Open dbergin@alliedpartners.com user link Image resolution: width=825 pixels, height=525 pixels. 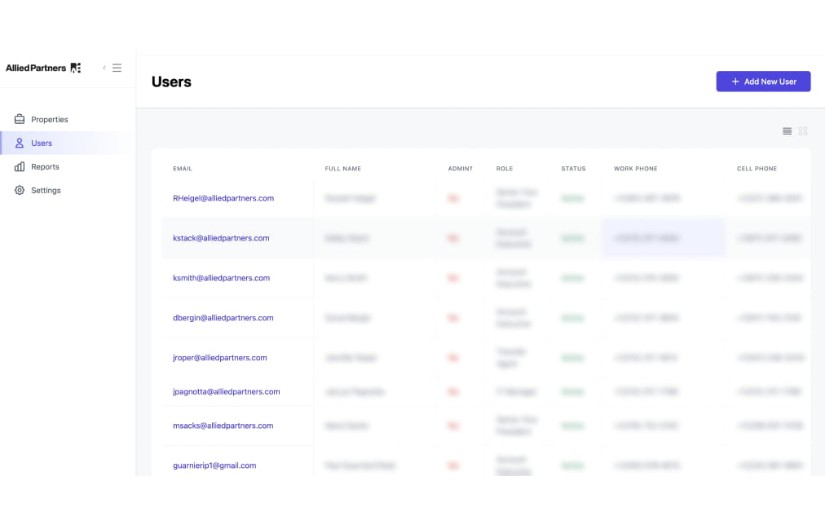[x=223, y=318]
